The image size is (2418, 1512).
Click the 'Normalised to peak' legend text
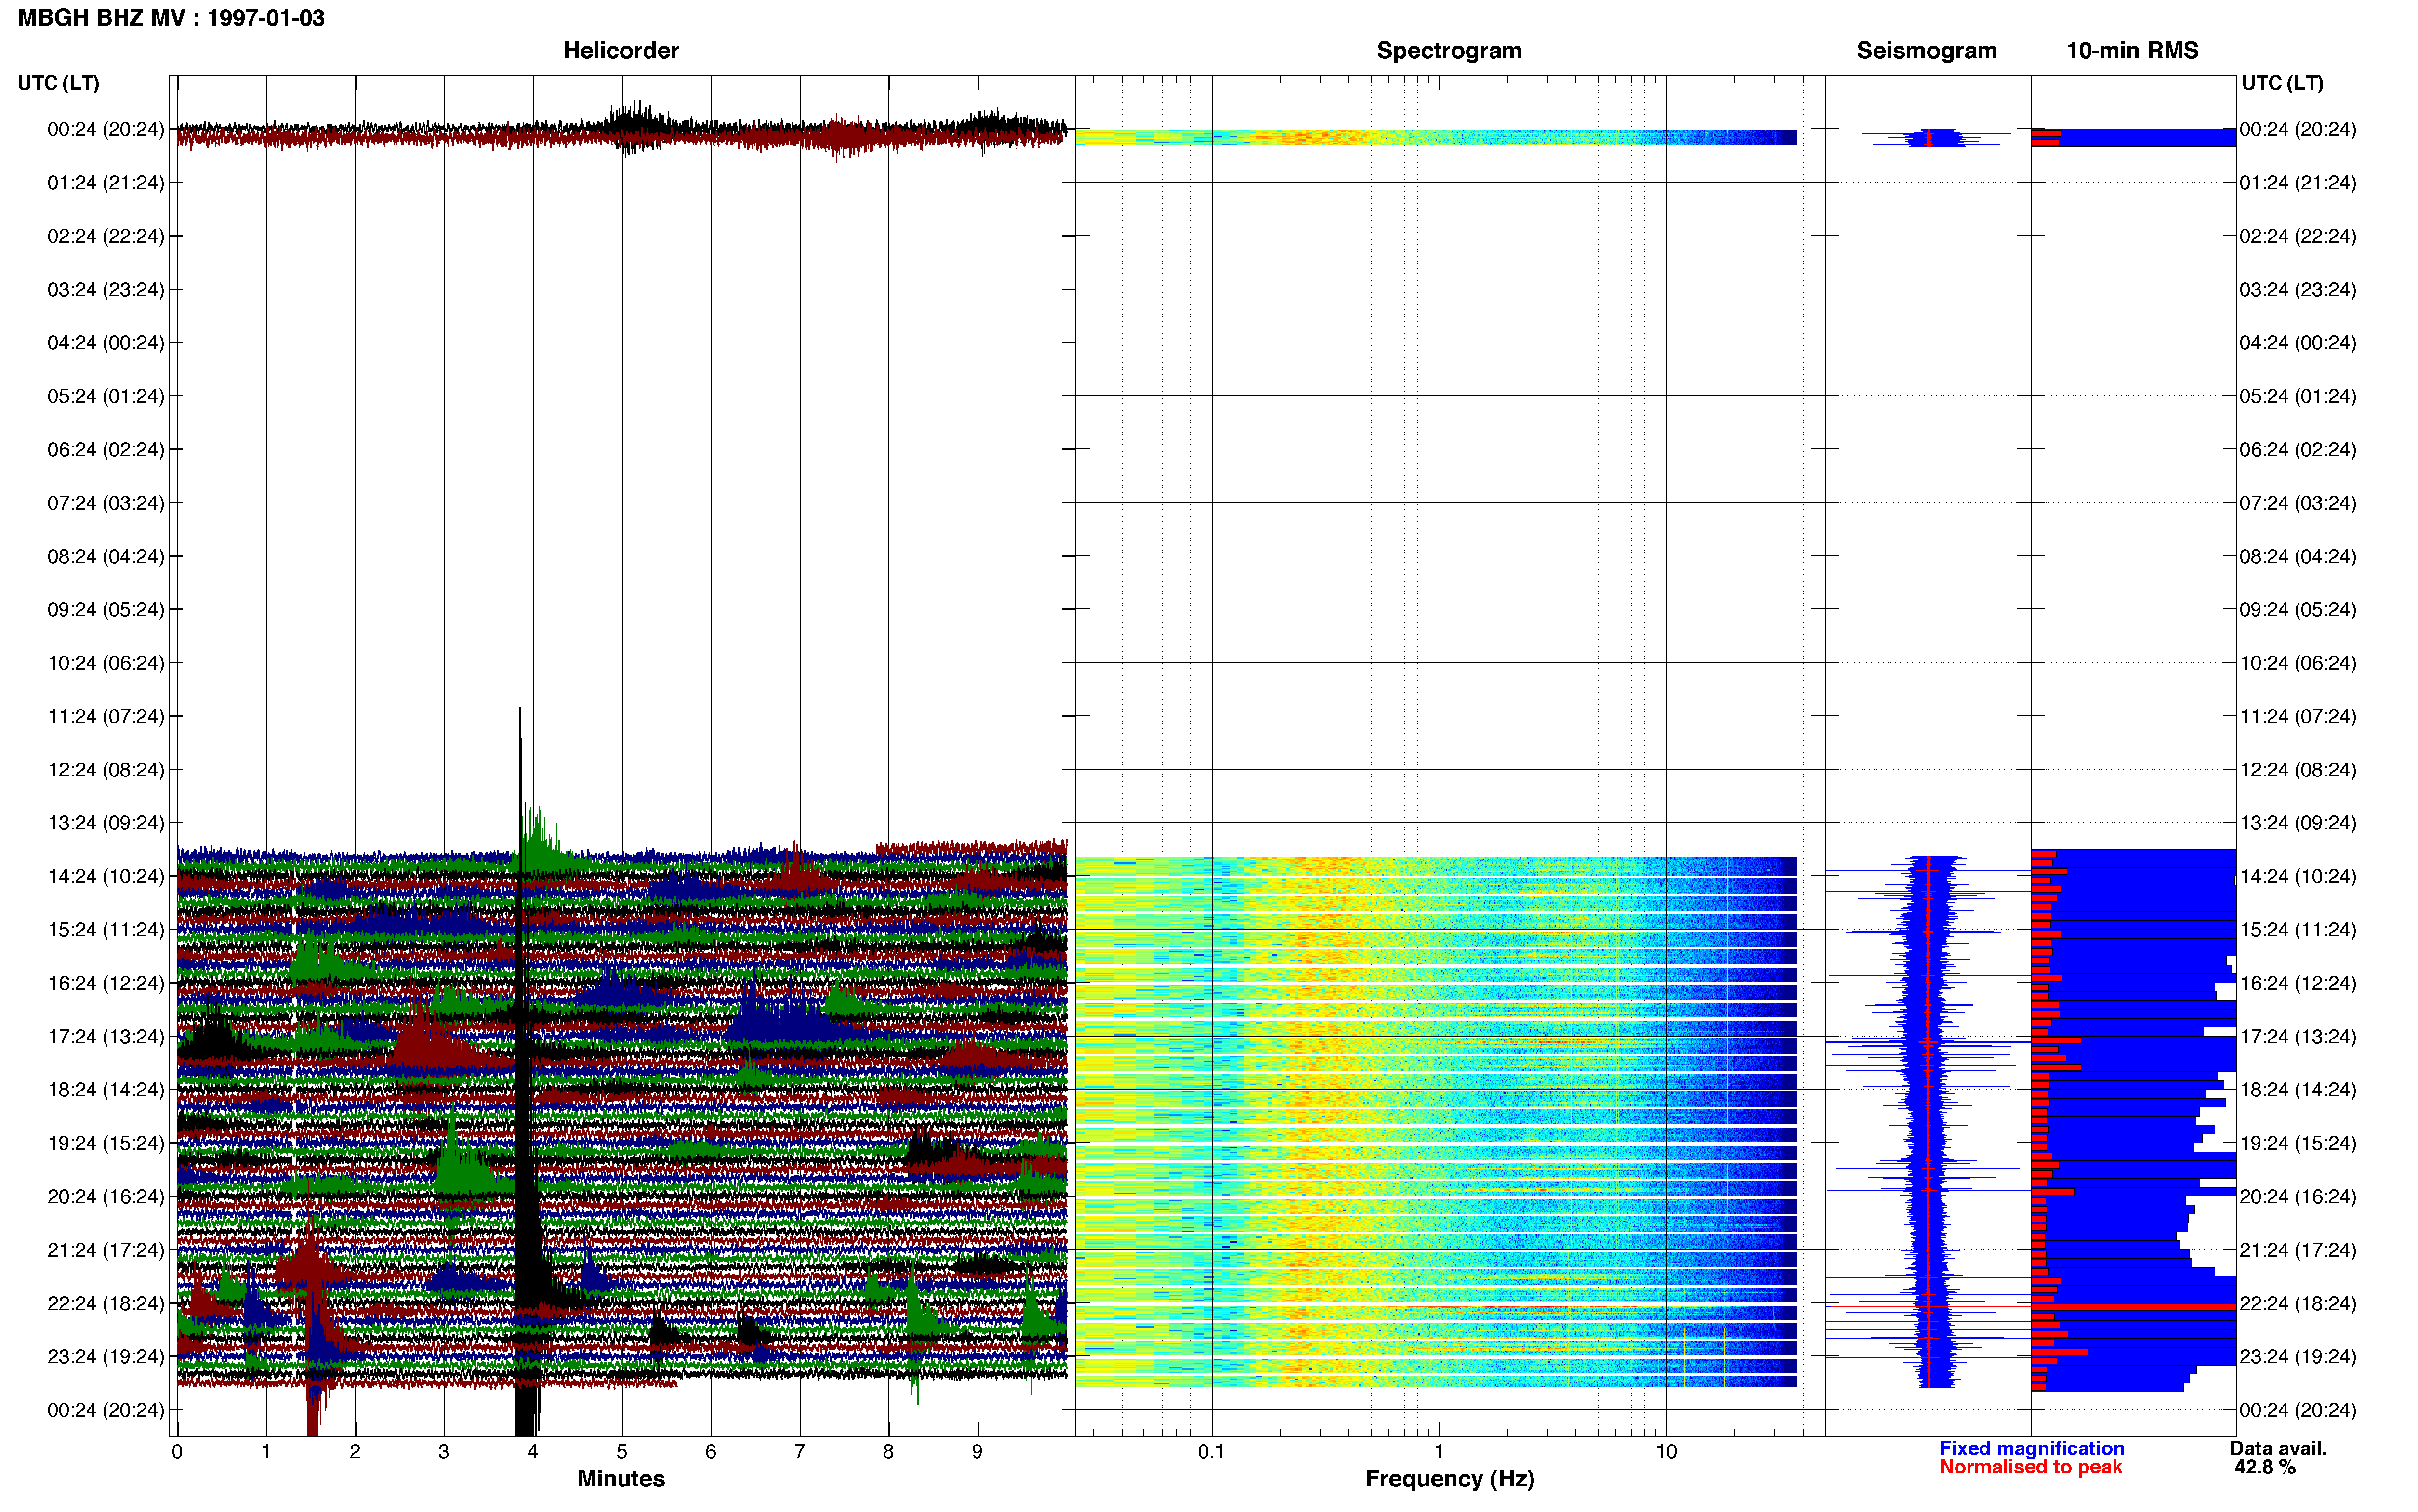pyautogui.click(x=2030, y=1467)
